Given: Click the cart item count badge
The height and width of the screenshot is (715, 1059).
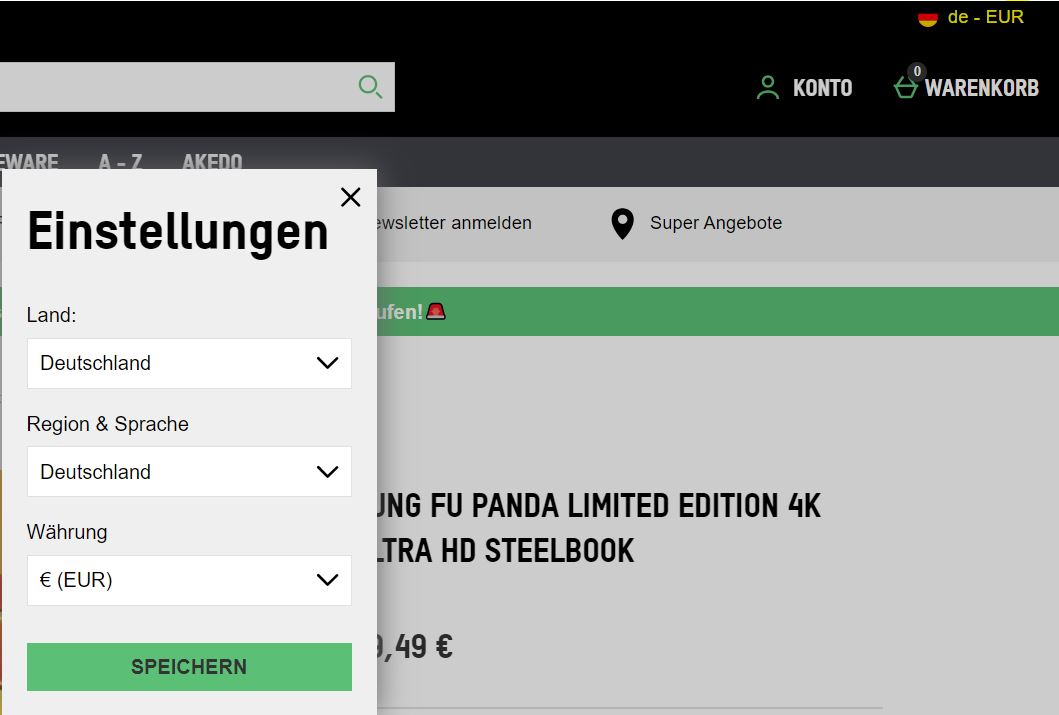Looking at the screenshot, I should click(x=916, y=72).
